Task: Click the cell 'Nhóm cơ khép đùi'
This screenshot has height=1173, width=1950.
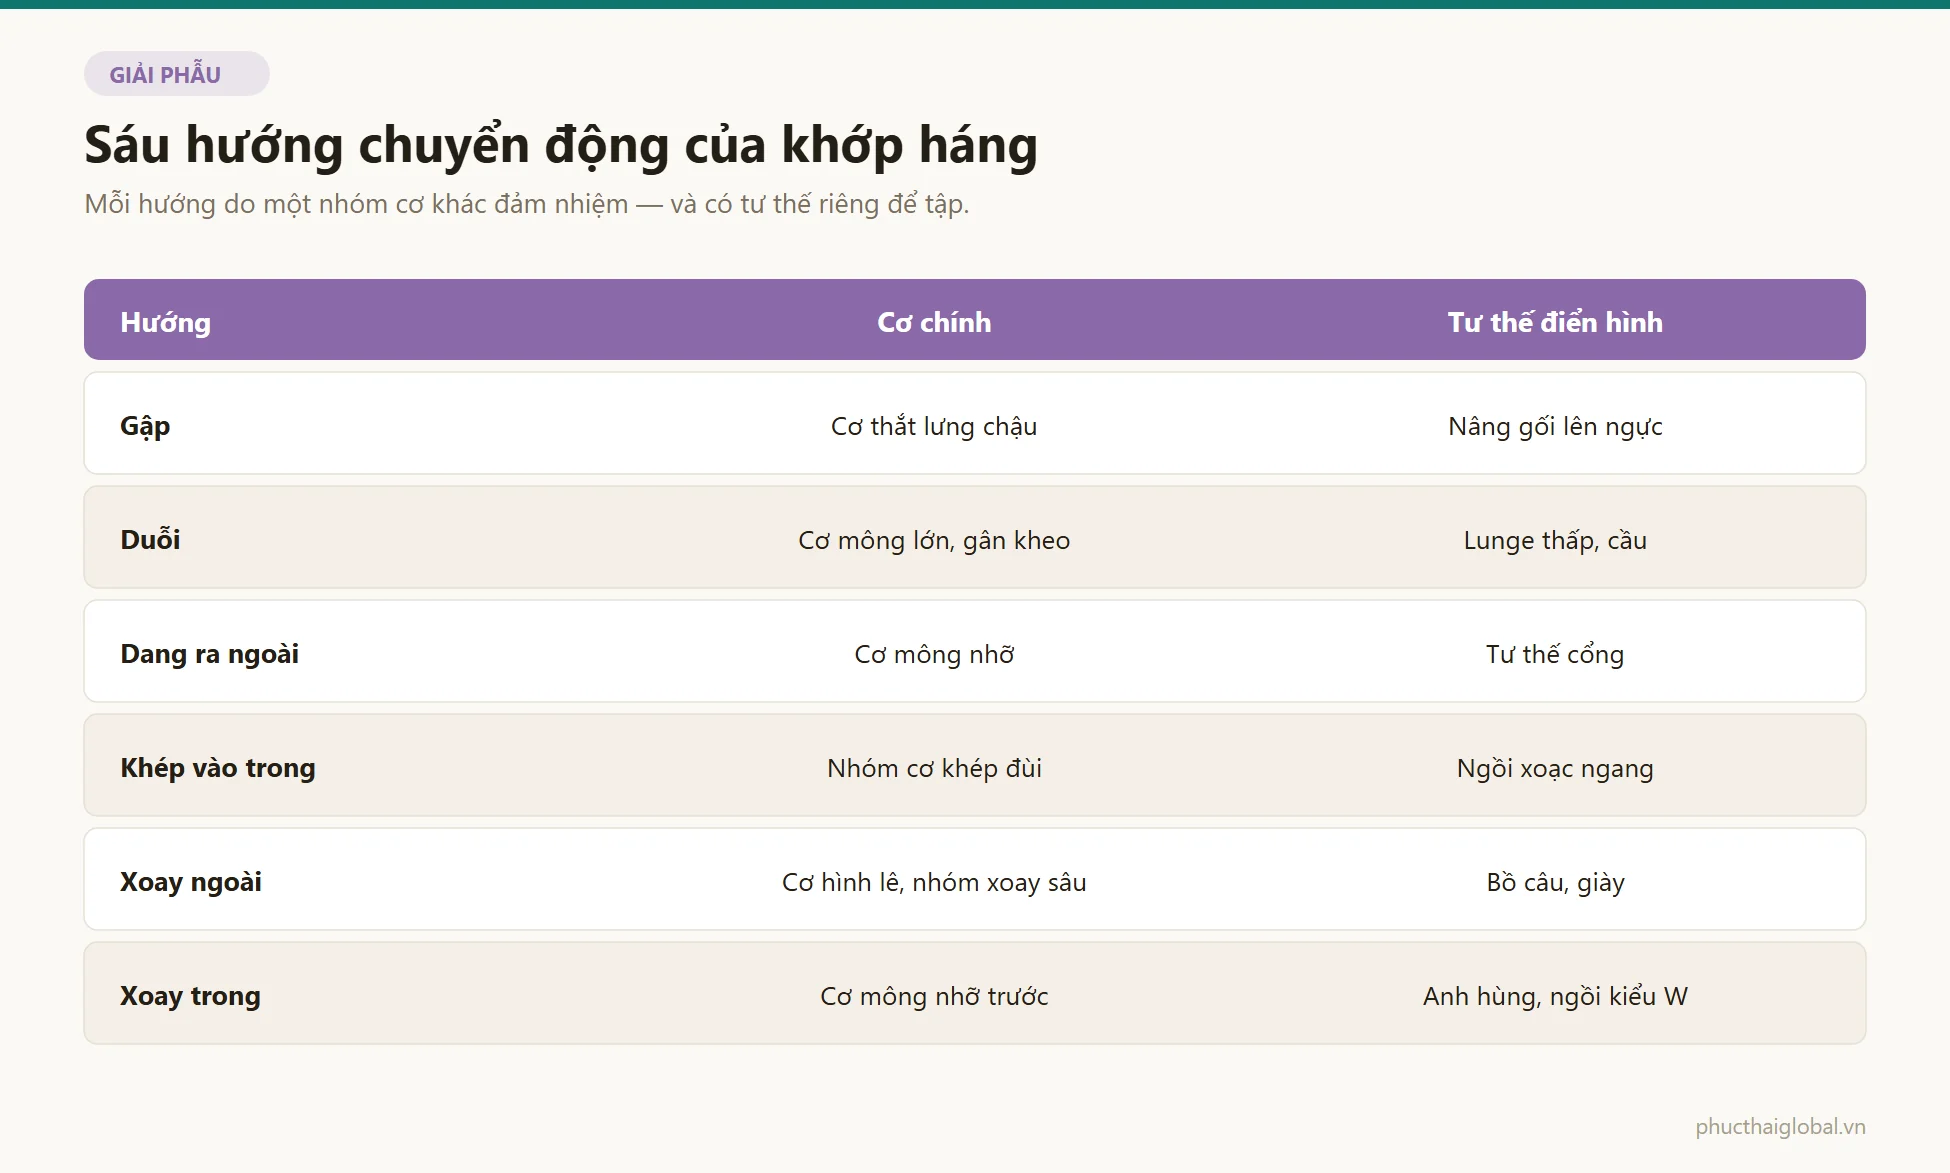Action: pyautogui.click(x=934, y=769)
